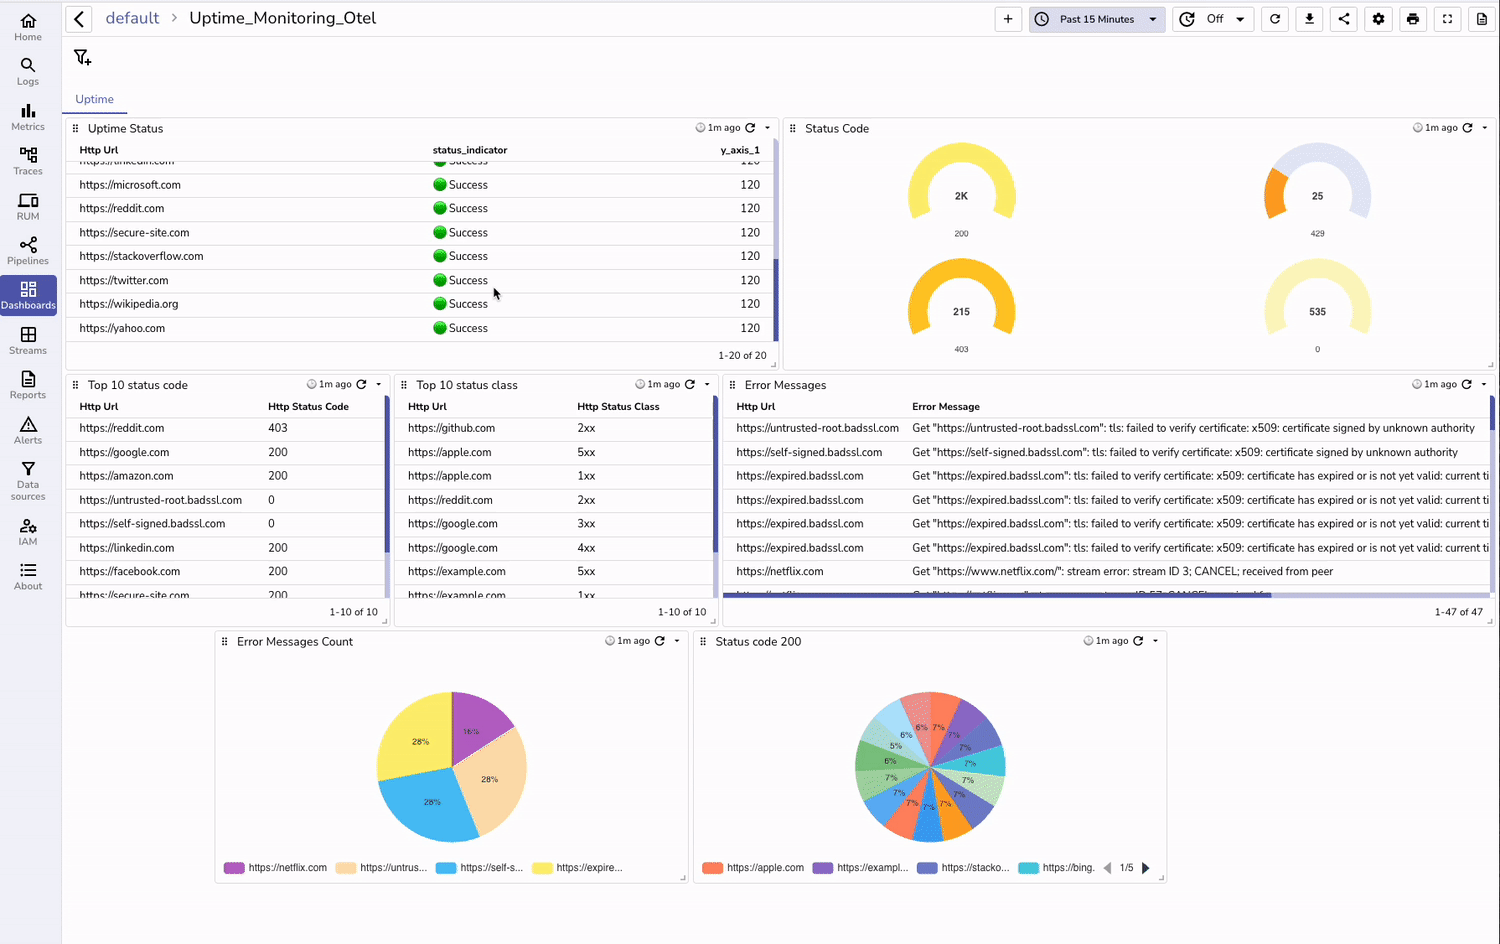Open the Pipelines section from sidebar
Image resolution: width=1500 pixels, height=944 pixels.
(x=27, y=248)
